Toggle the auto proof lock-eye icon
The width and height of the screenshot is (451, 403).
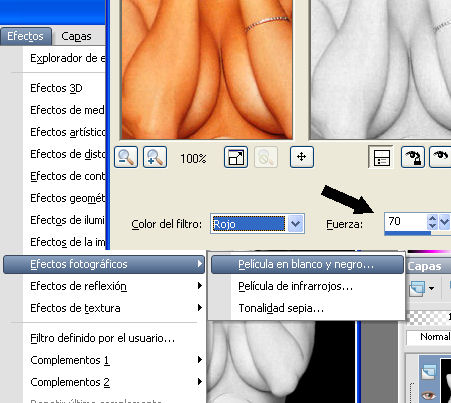[413, 157]
